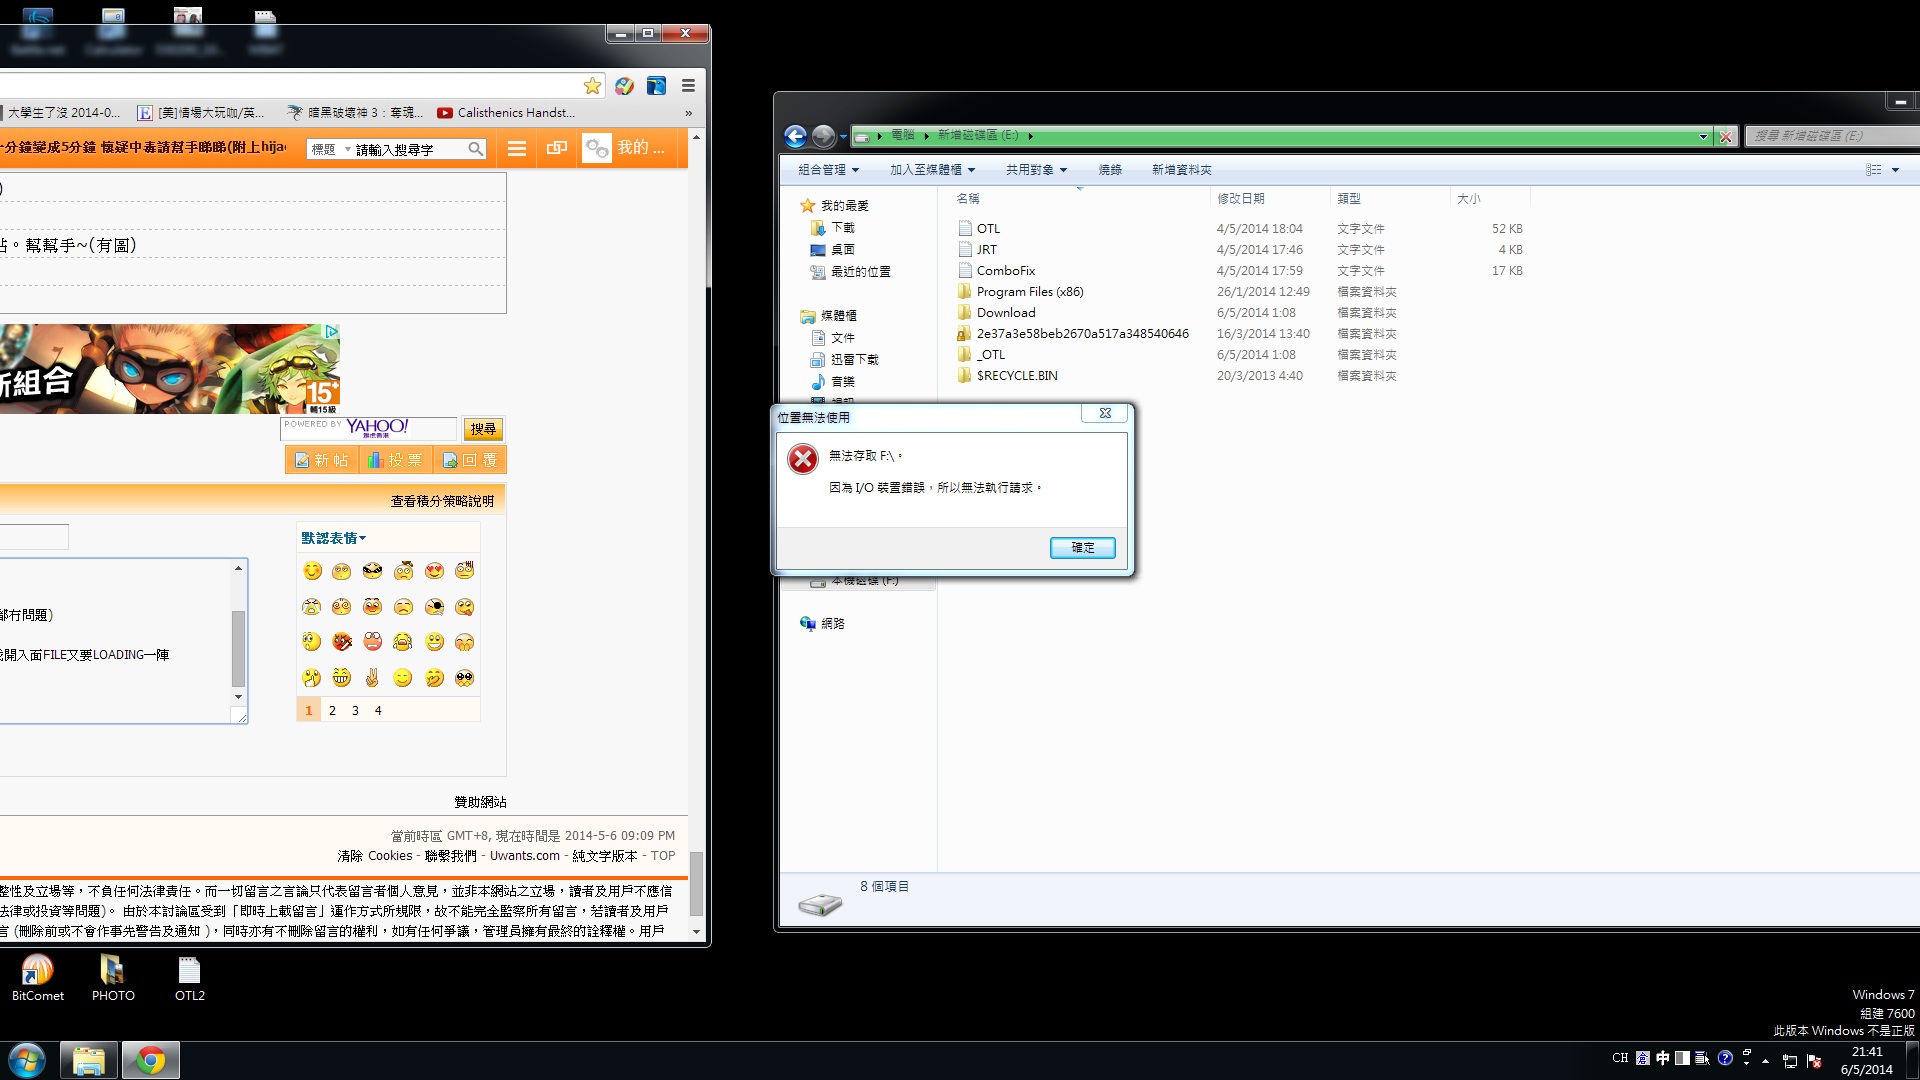
Task: Open address bar history dropdown in Explorer
Action: pyautogui.click(x=1703, y=137)
